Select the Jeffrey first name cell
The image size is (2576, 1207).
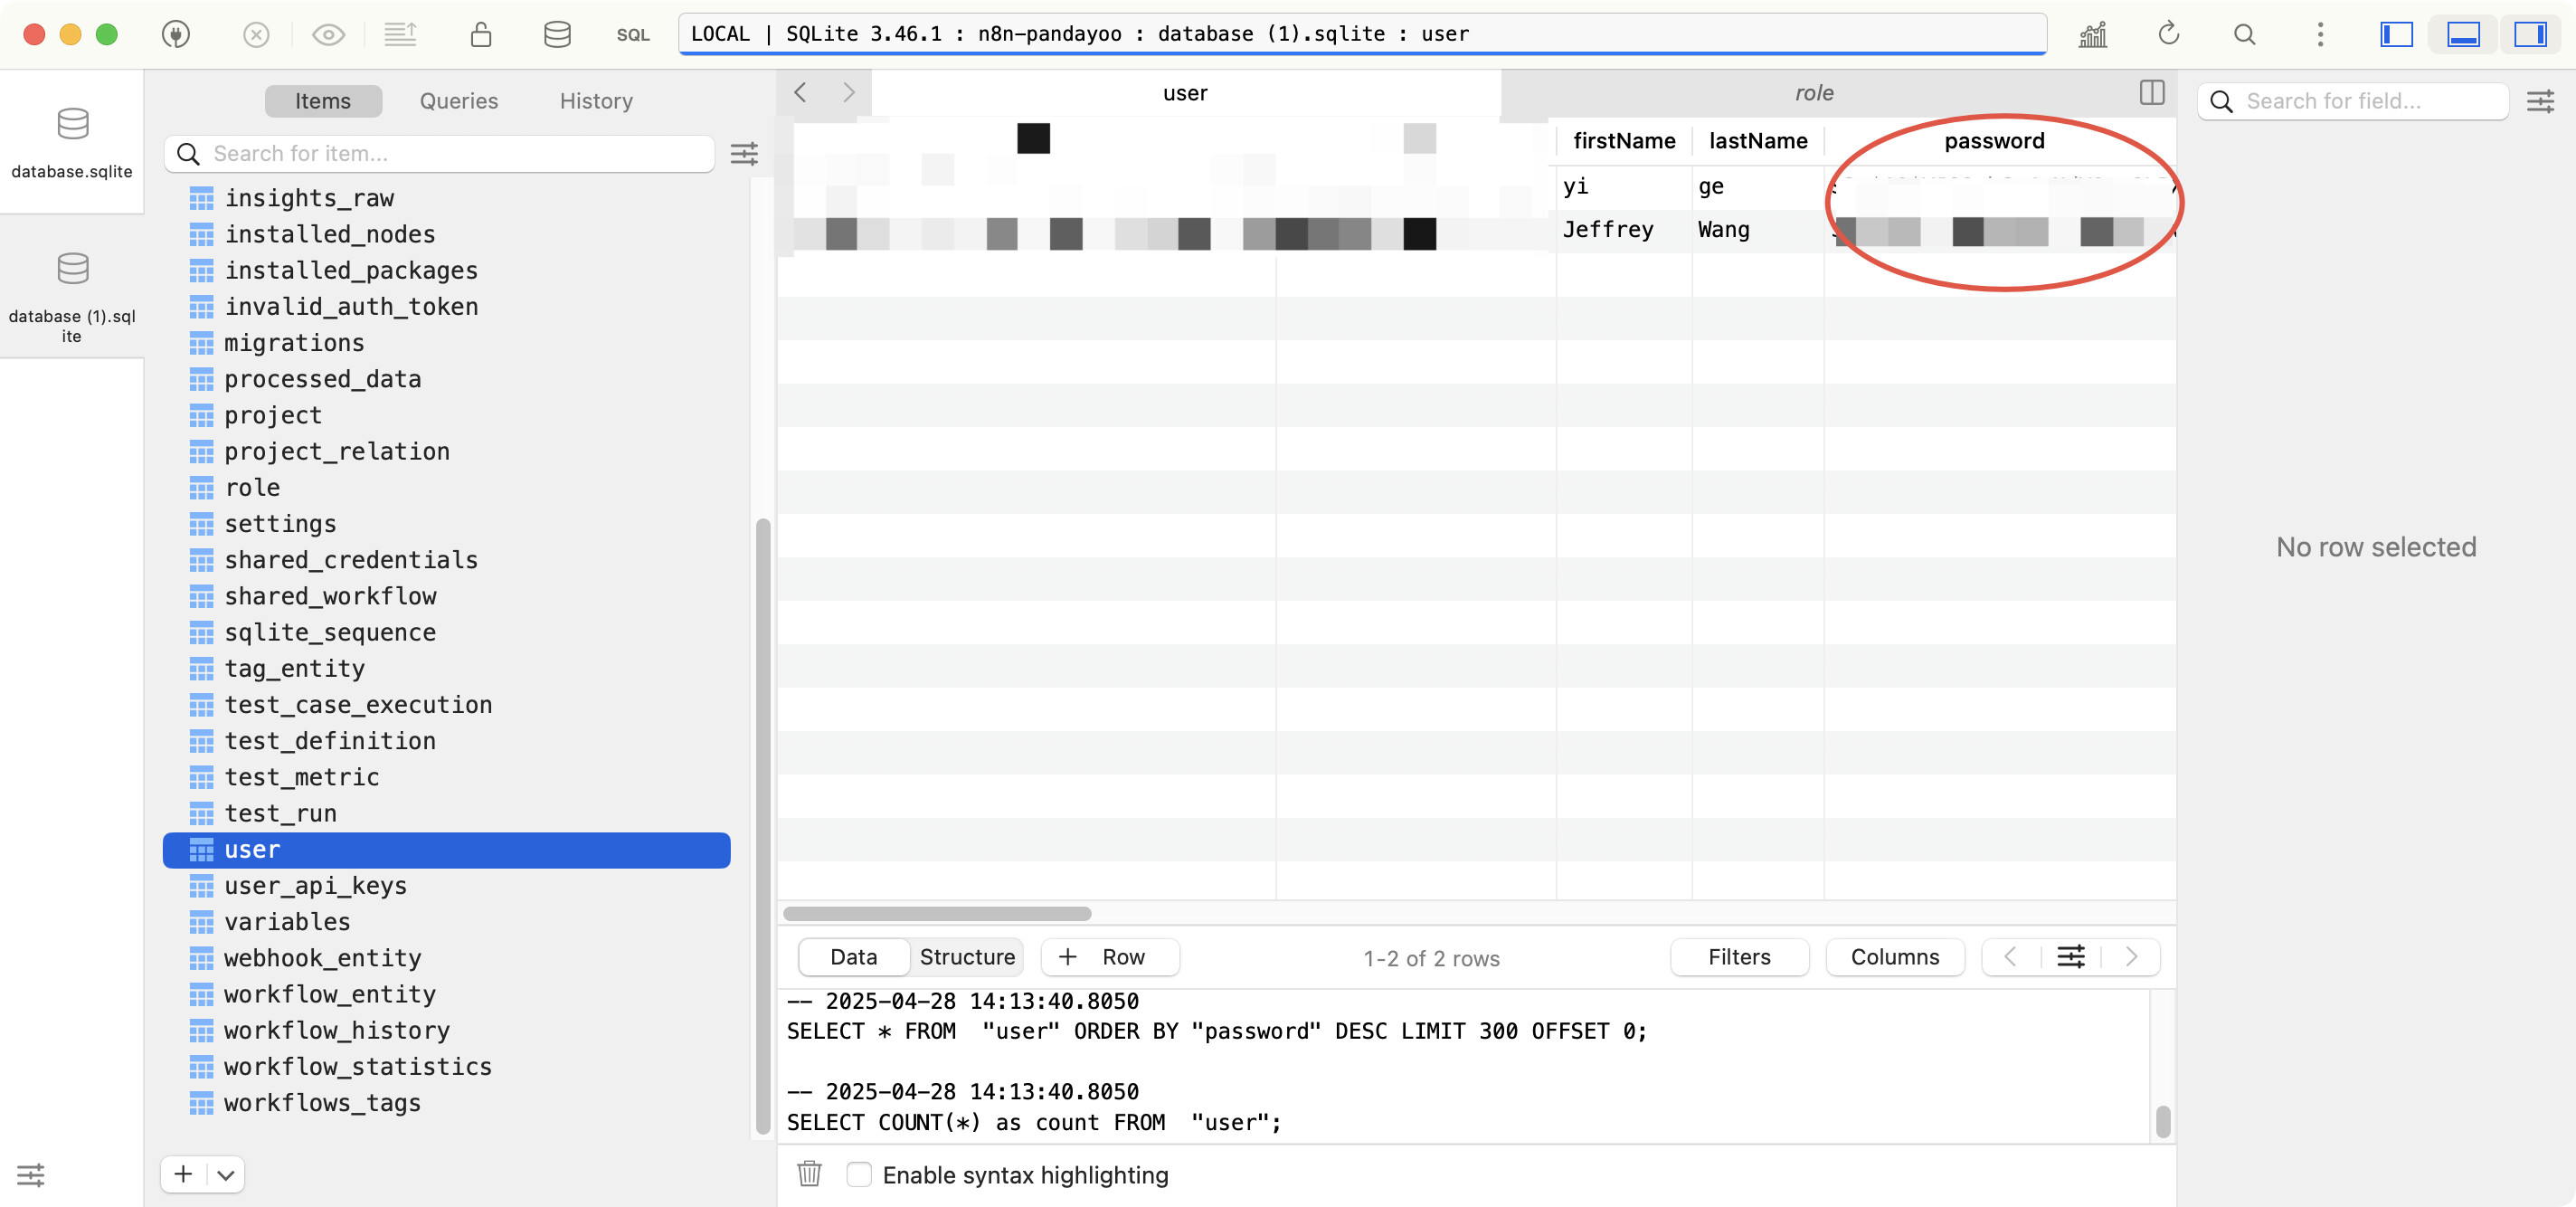coord(1623,229)
